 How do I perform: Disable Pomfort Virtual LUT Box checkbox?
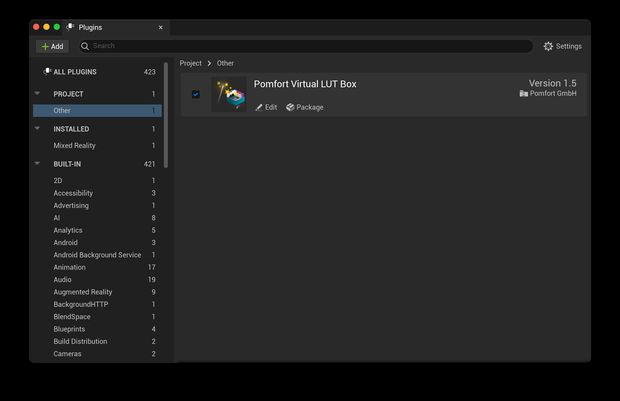pyautogui.click(x=196, y=94)
